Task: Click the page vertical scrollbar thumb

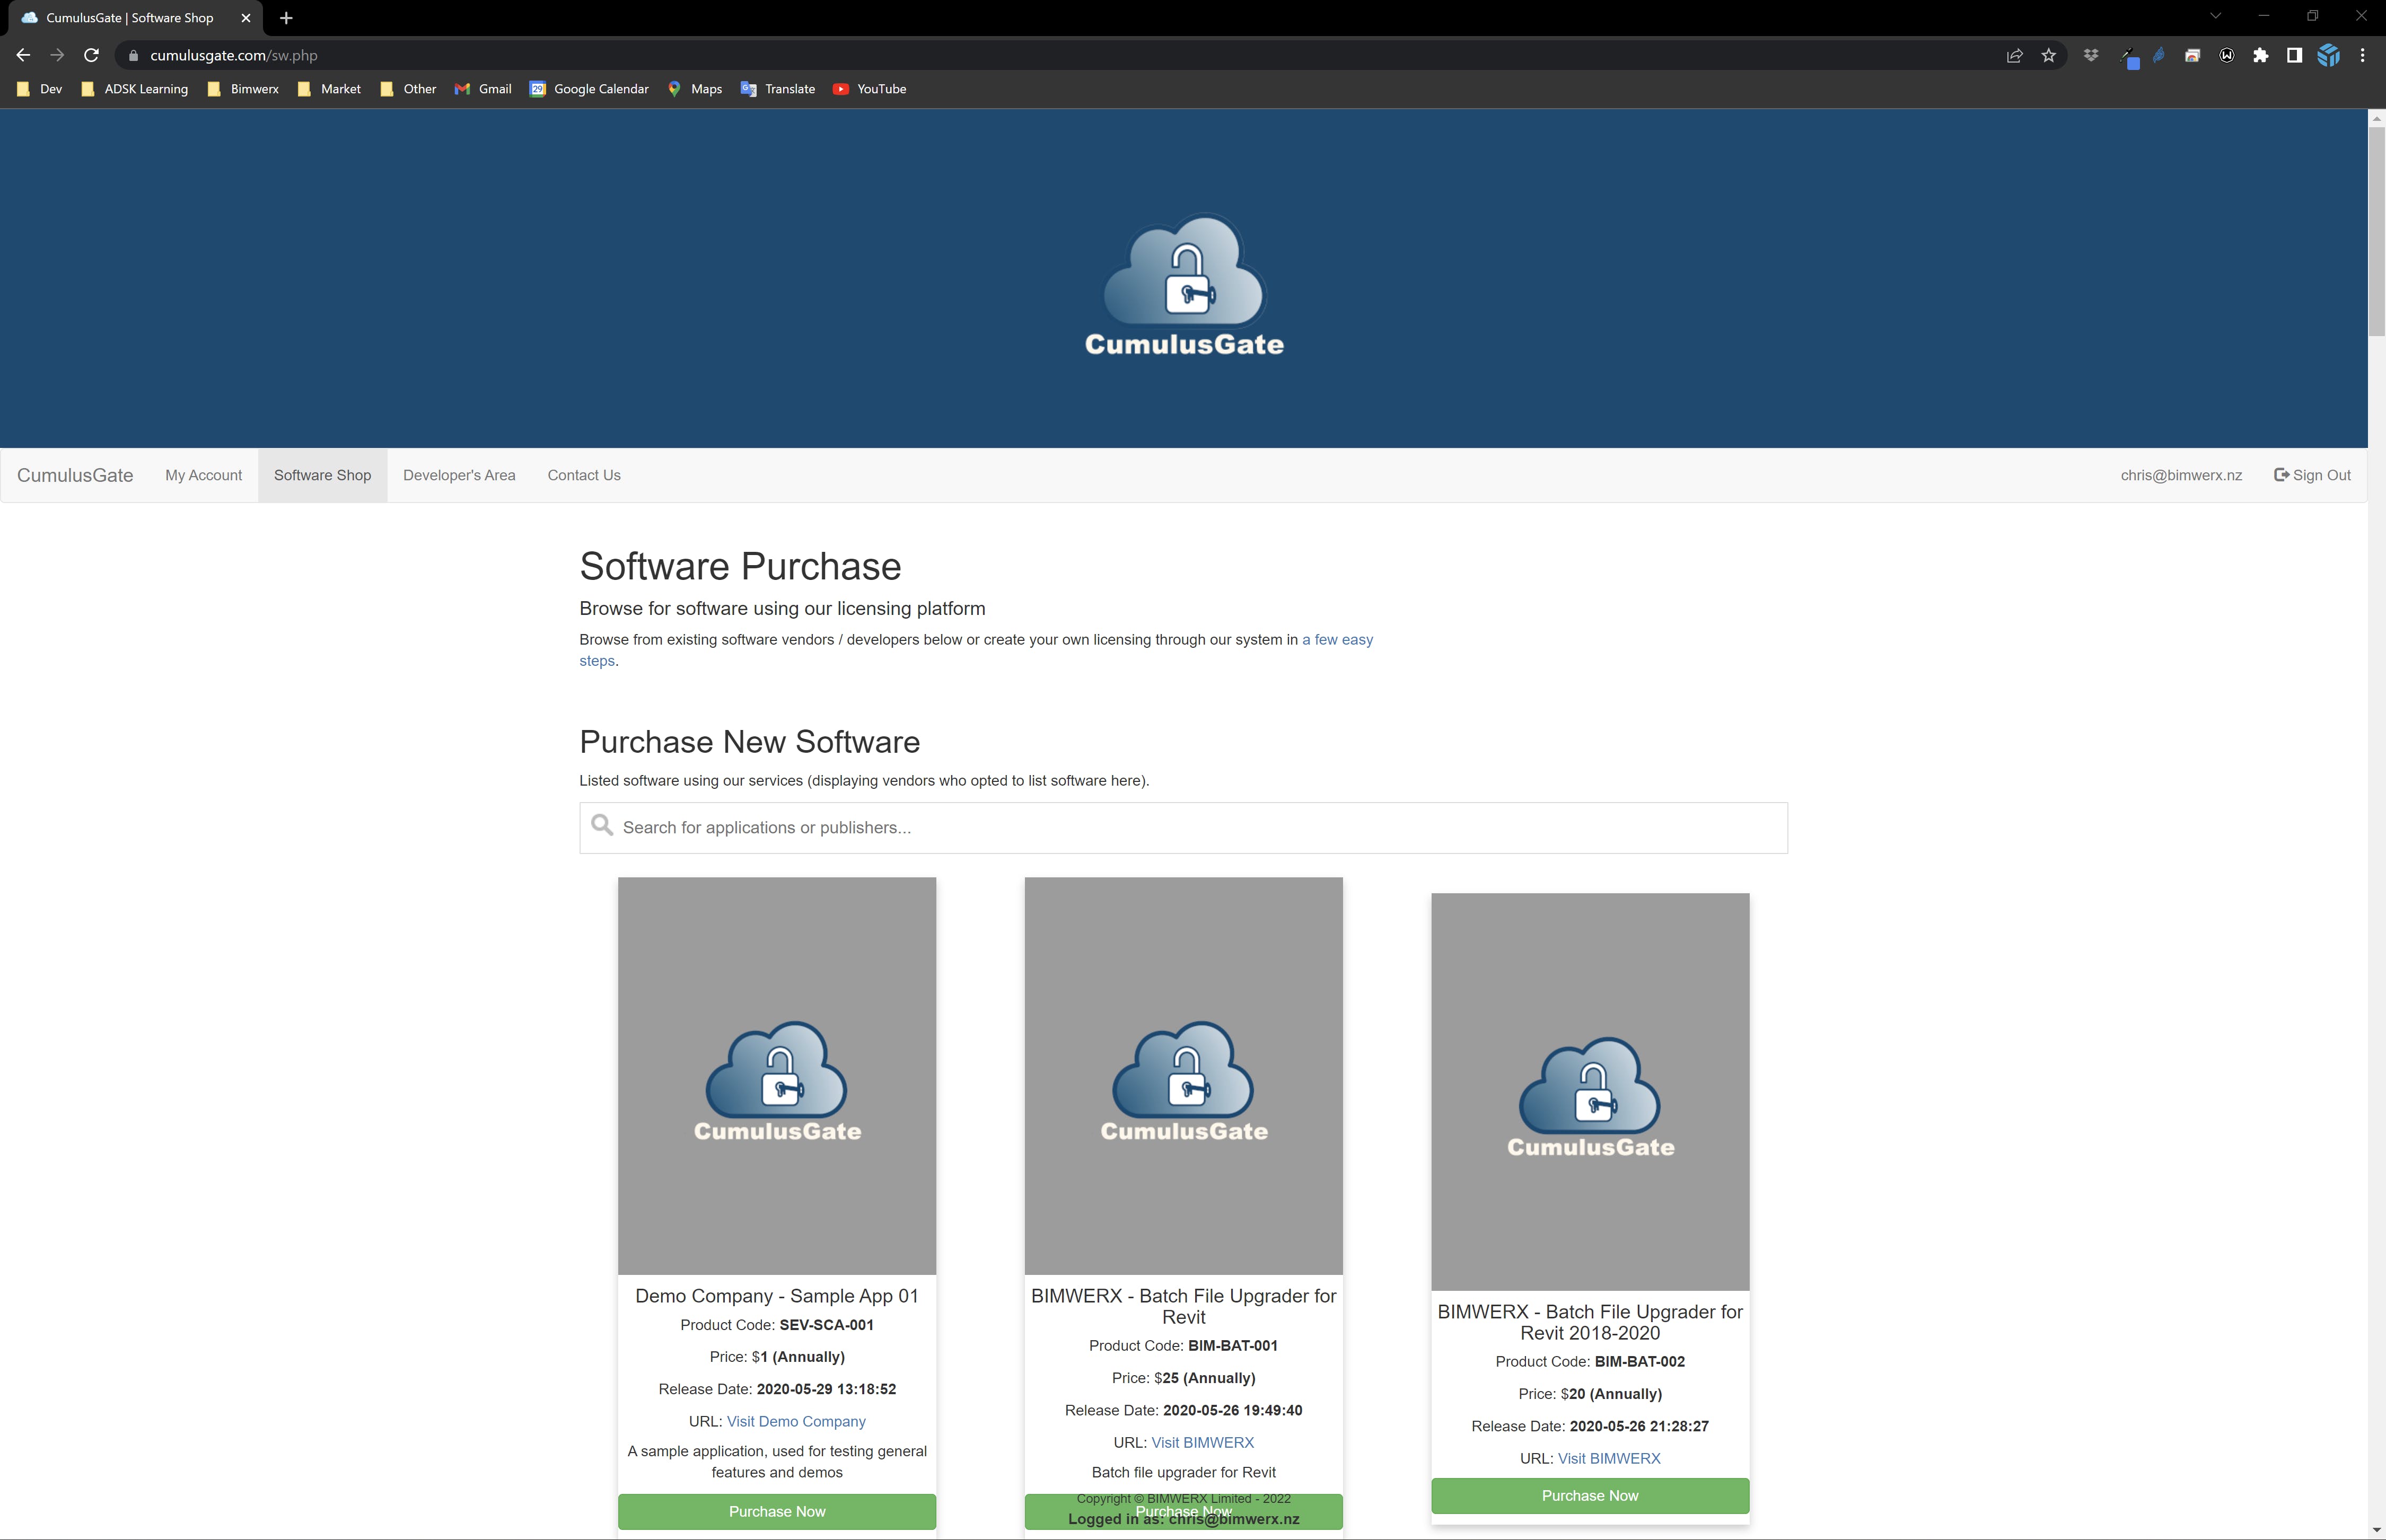Action: pyautogui.click(x=2376, y=230)
